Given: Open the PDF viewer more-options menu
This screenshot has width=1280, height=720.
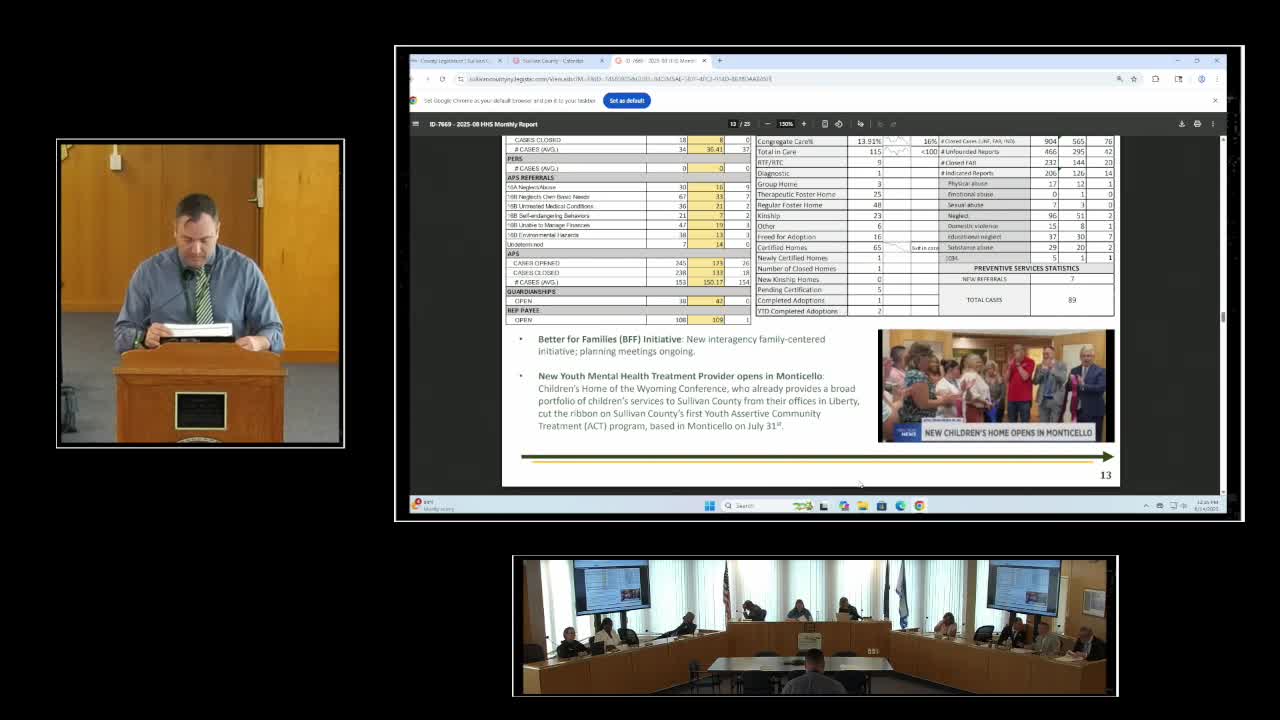Looking at the screenshot, I should click(x=1213, y=124).
